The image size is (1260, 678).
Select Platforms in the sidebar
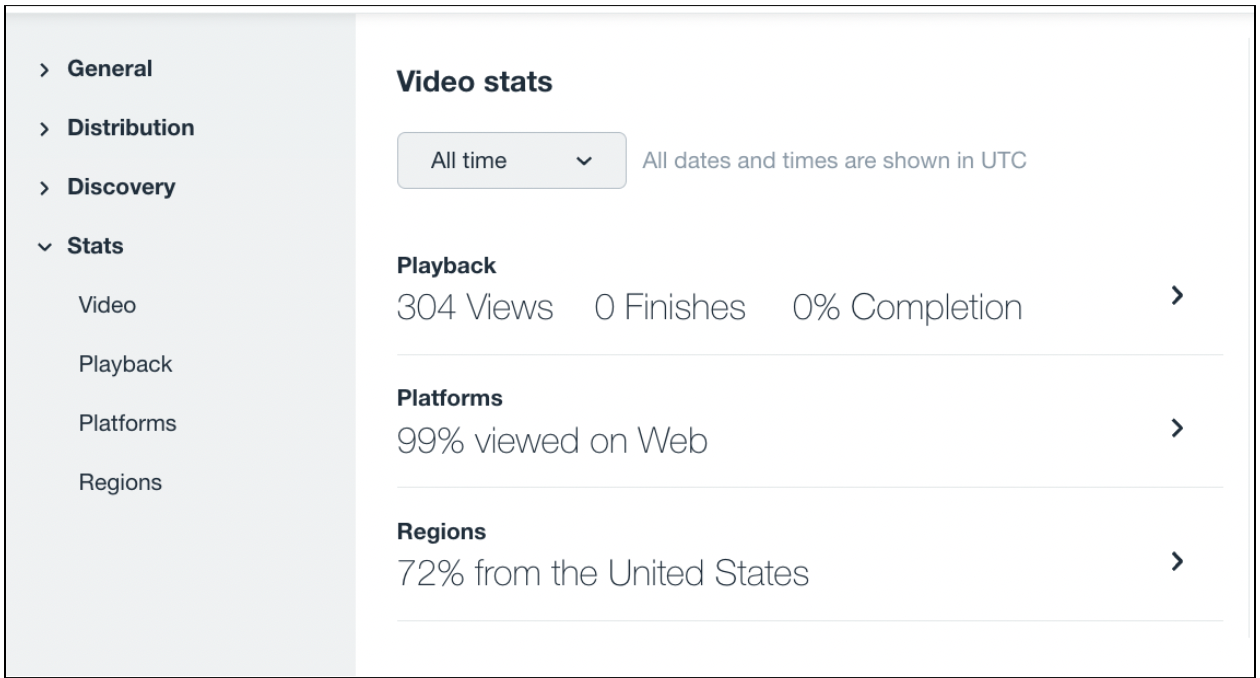point(127,423)
